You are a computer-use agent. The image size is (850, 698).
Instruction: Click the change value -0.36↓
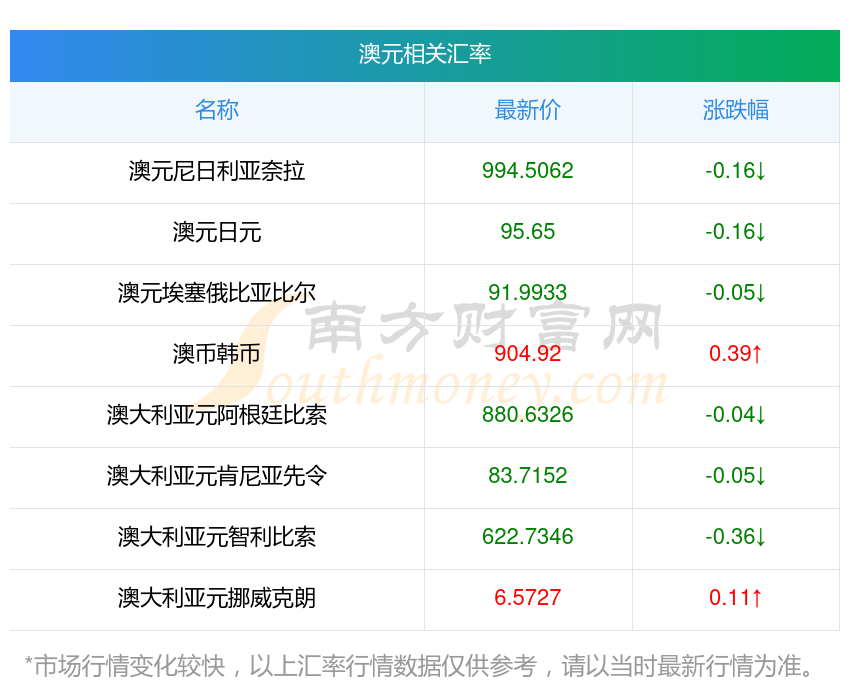[x=736, y=537]
